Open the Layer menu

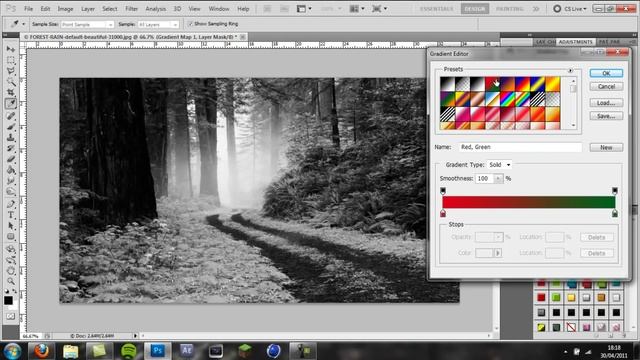[x=88, y=9]
